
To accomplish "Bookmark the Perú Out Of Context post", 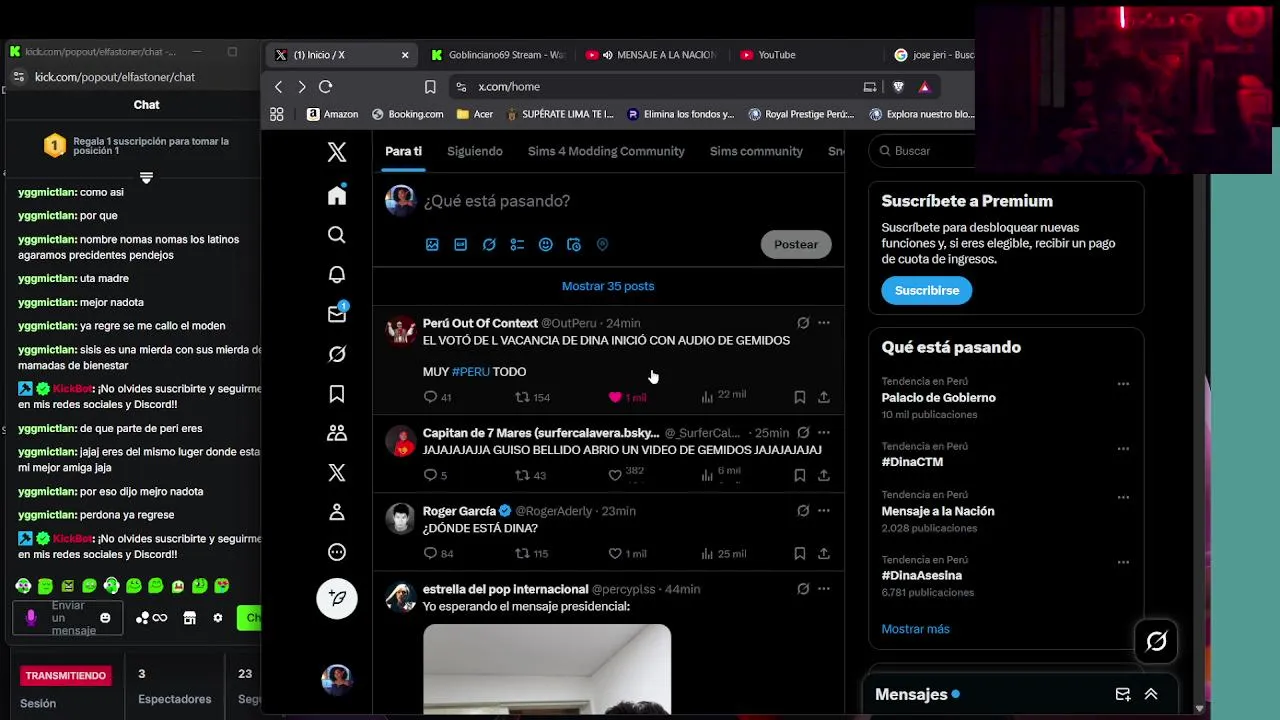I will (x=800, y=397).
